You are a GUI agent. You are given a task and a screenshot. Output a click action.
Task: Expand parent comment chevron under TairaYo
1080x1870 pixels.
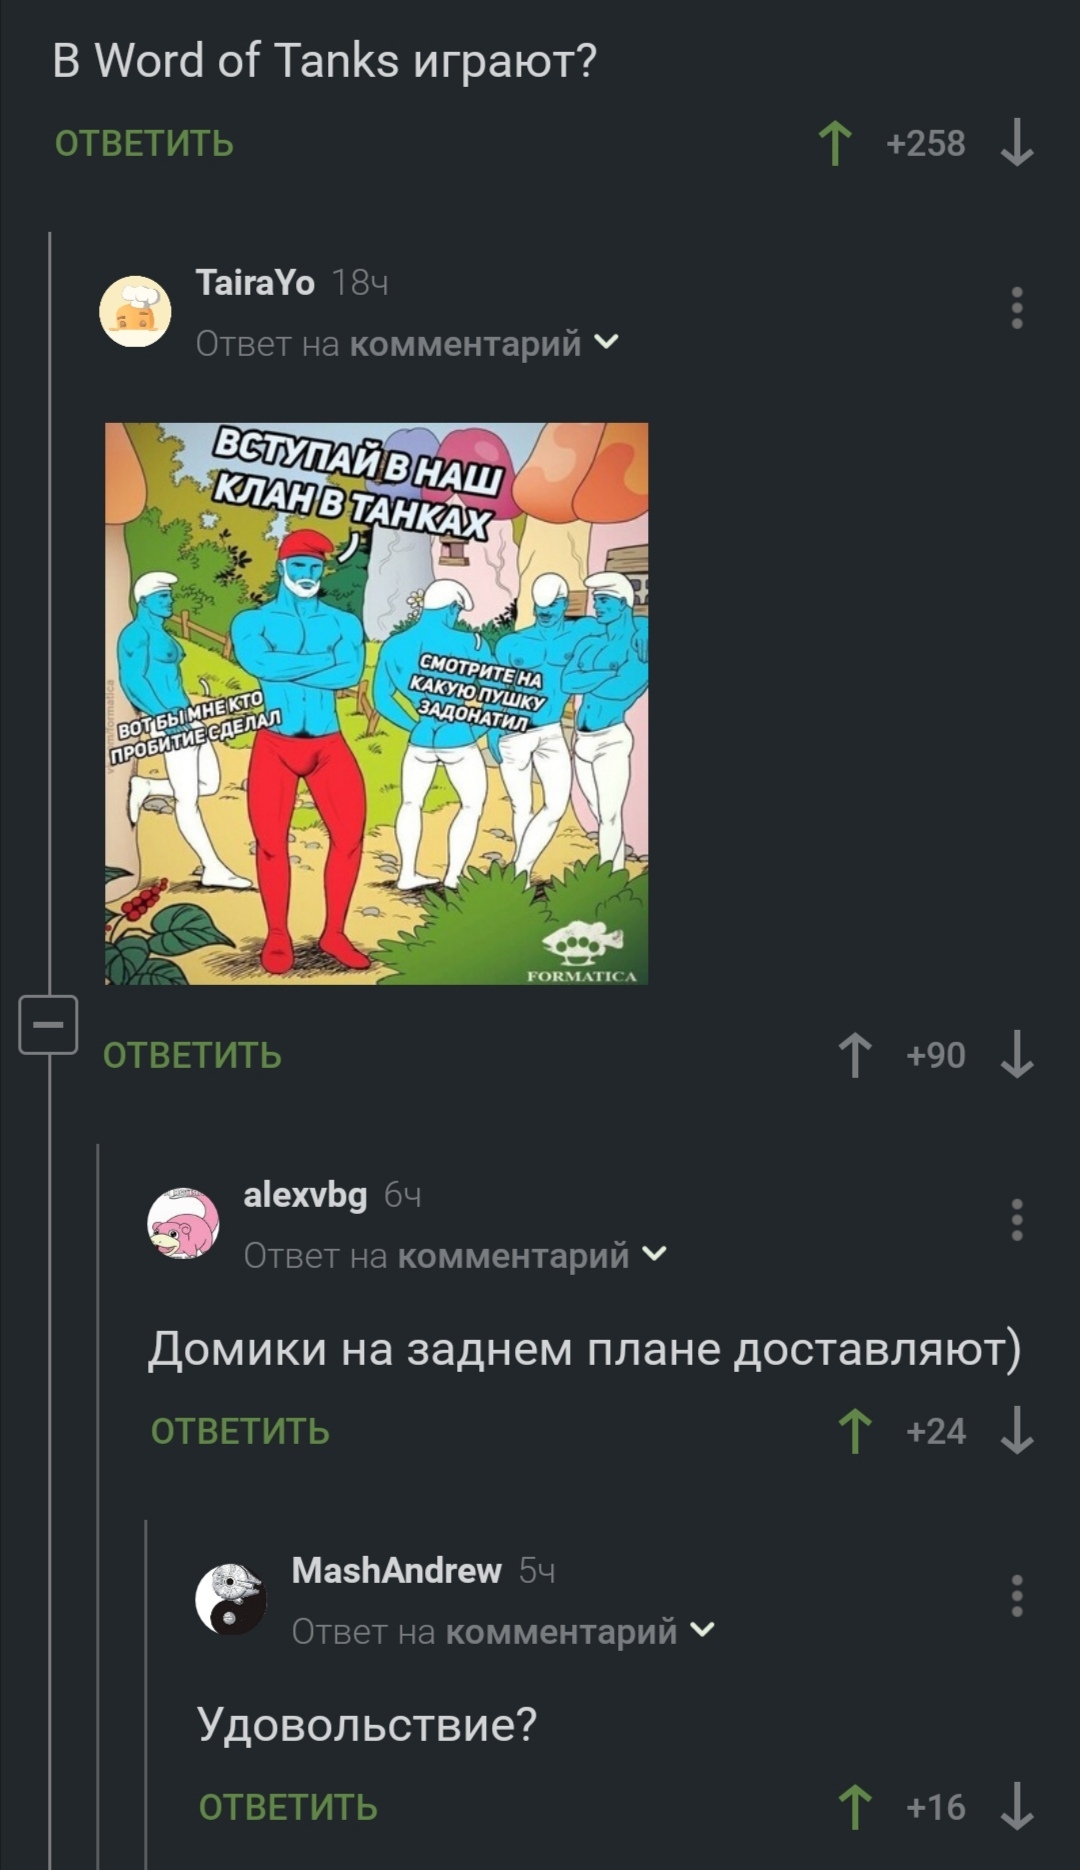pyautogui.click(x=606, y=343)
